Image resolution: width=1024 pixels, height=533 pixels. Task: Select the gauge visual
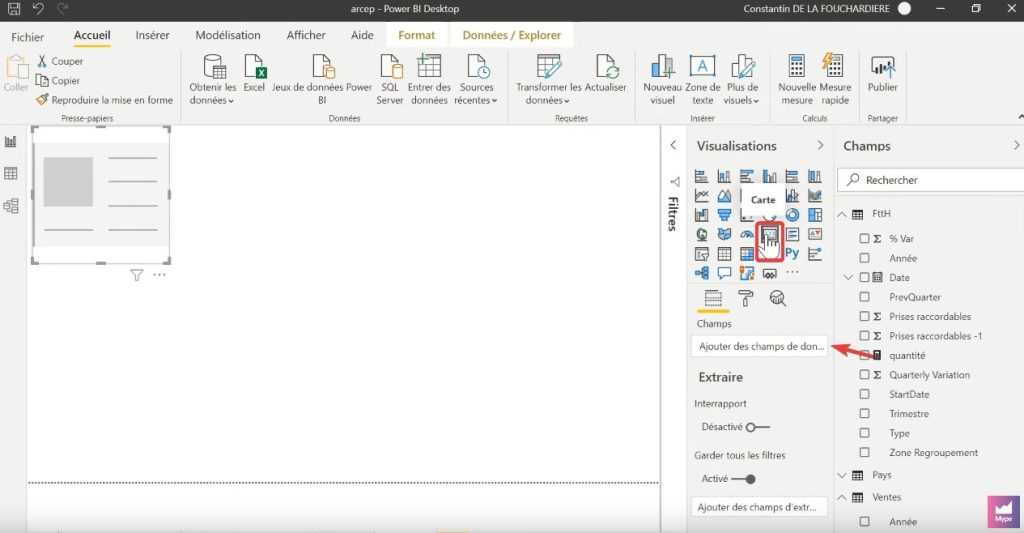coord(746,234)
